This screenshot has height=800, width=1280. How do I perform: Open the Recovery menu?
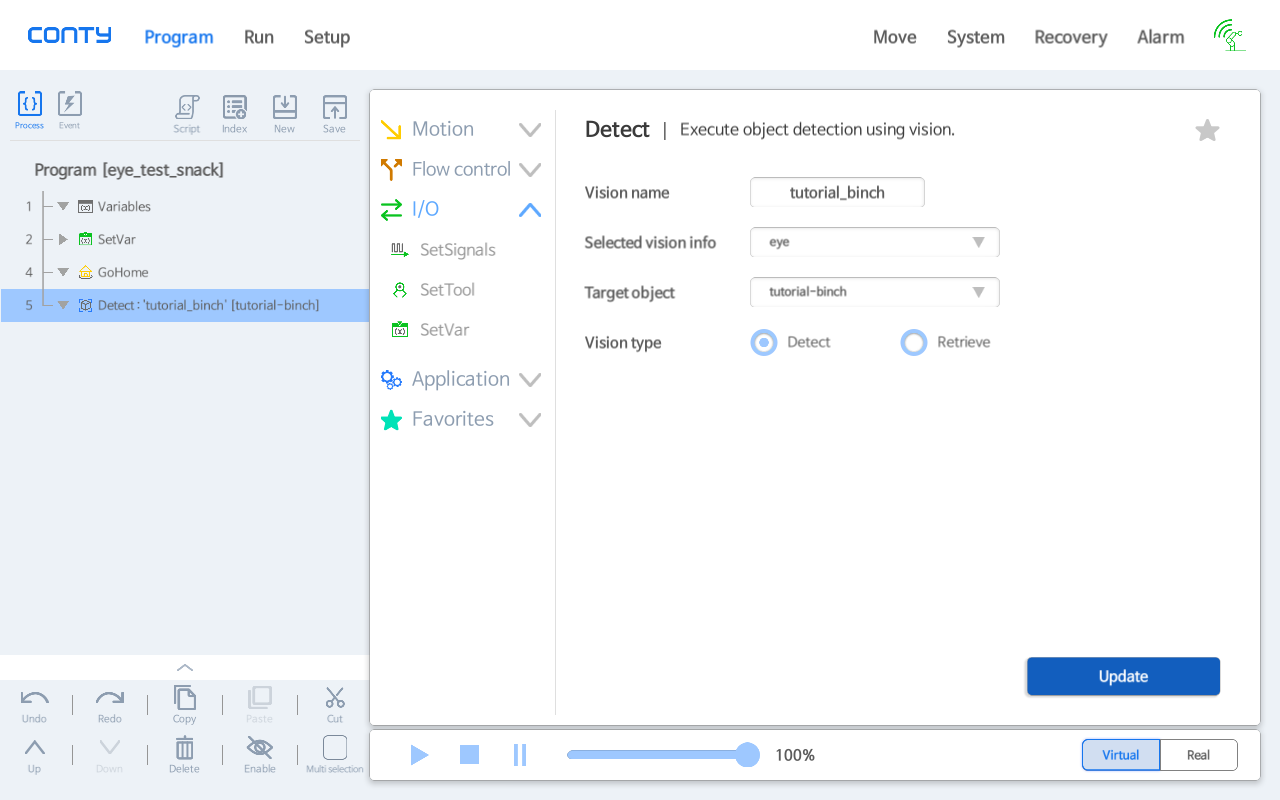click(x=1071, y=37)
